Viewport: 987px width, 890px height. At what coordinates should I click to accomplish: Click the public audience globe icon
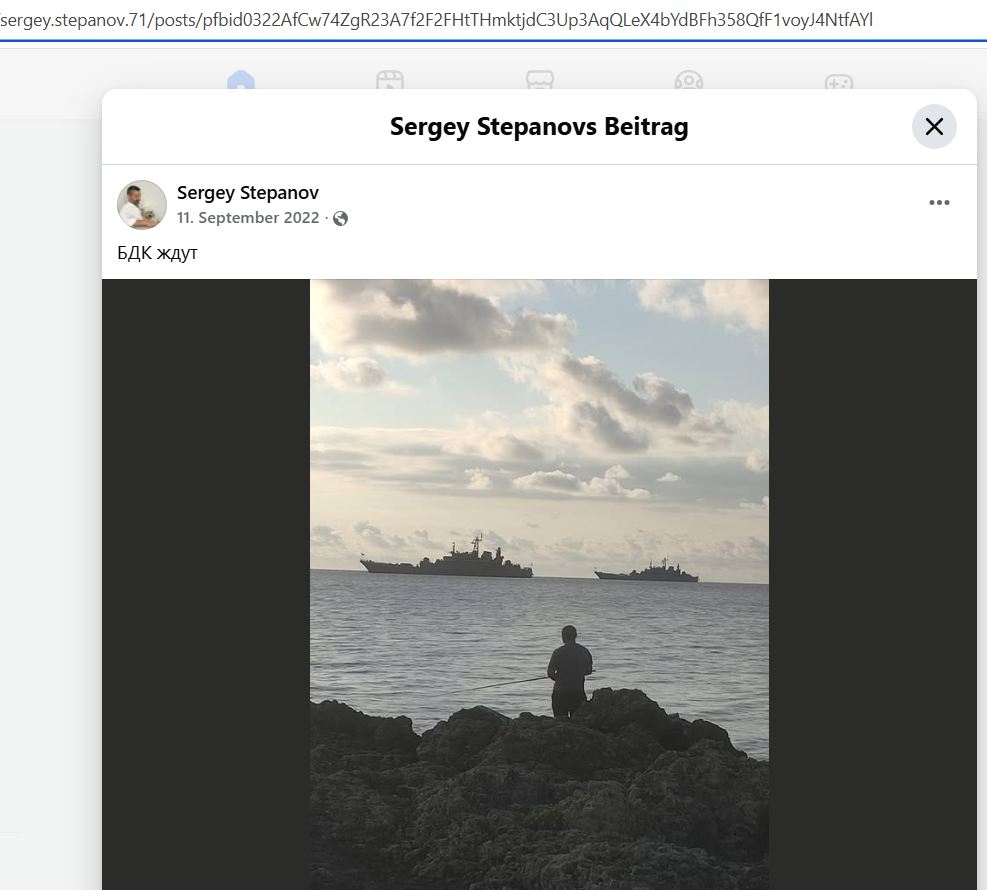pyautogui.click(x=341, y=218)
